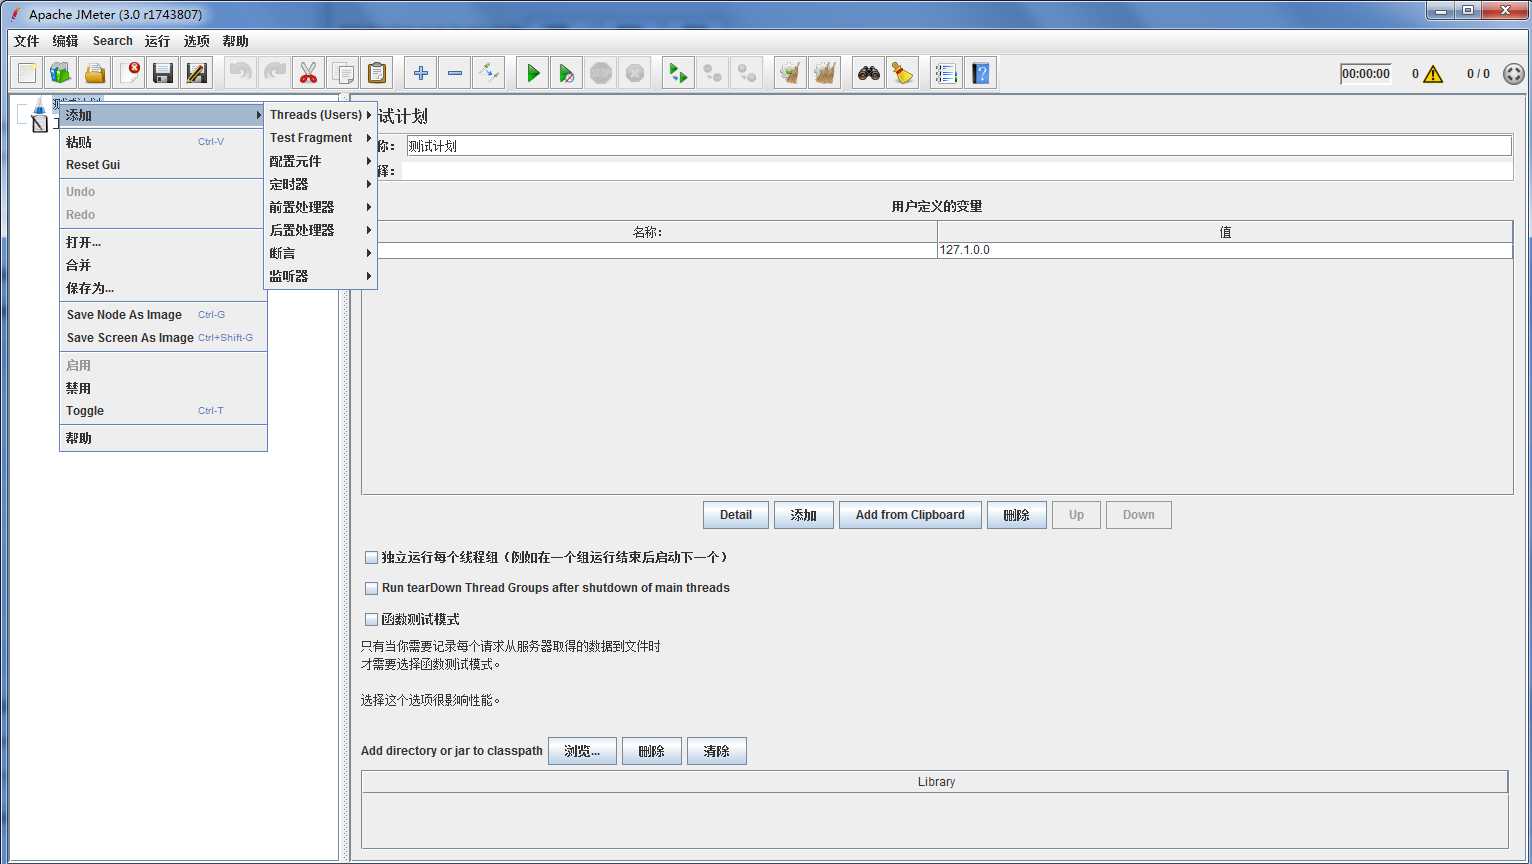Click the 删除 button below the variables table
1532x864 pixels.
coord(1016,515)
